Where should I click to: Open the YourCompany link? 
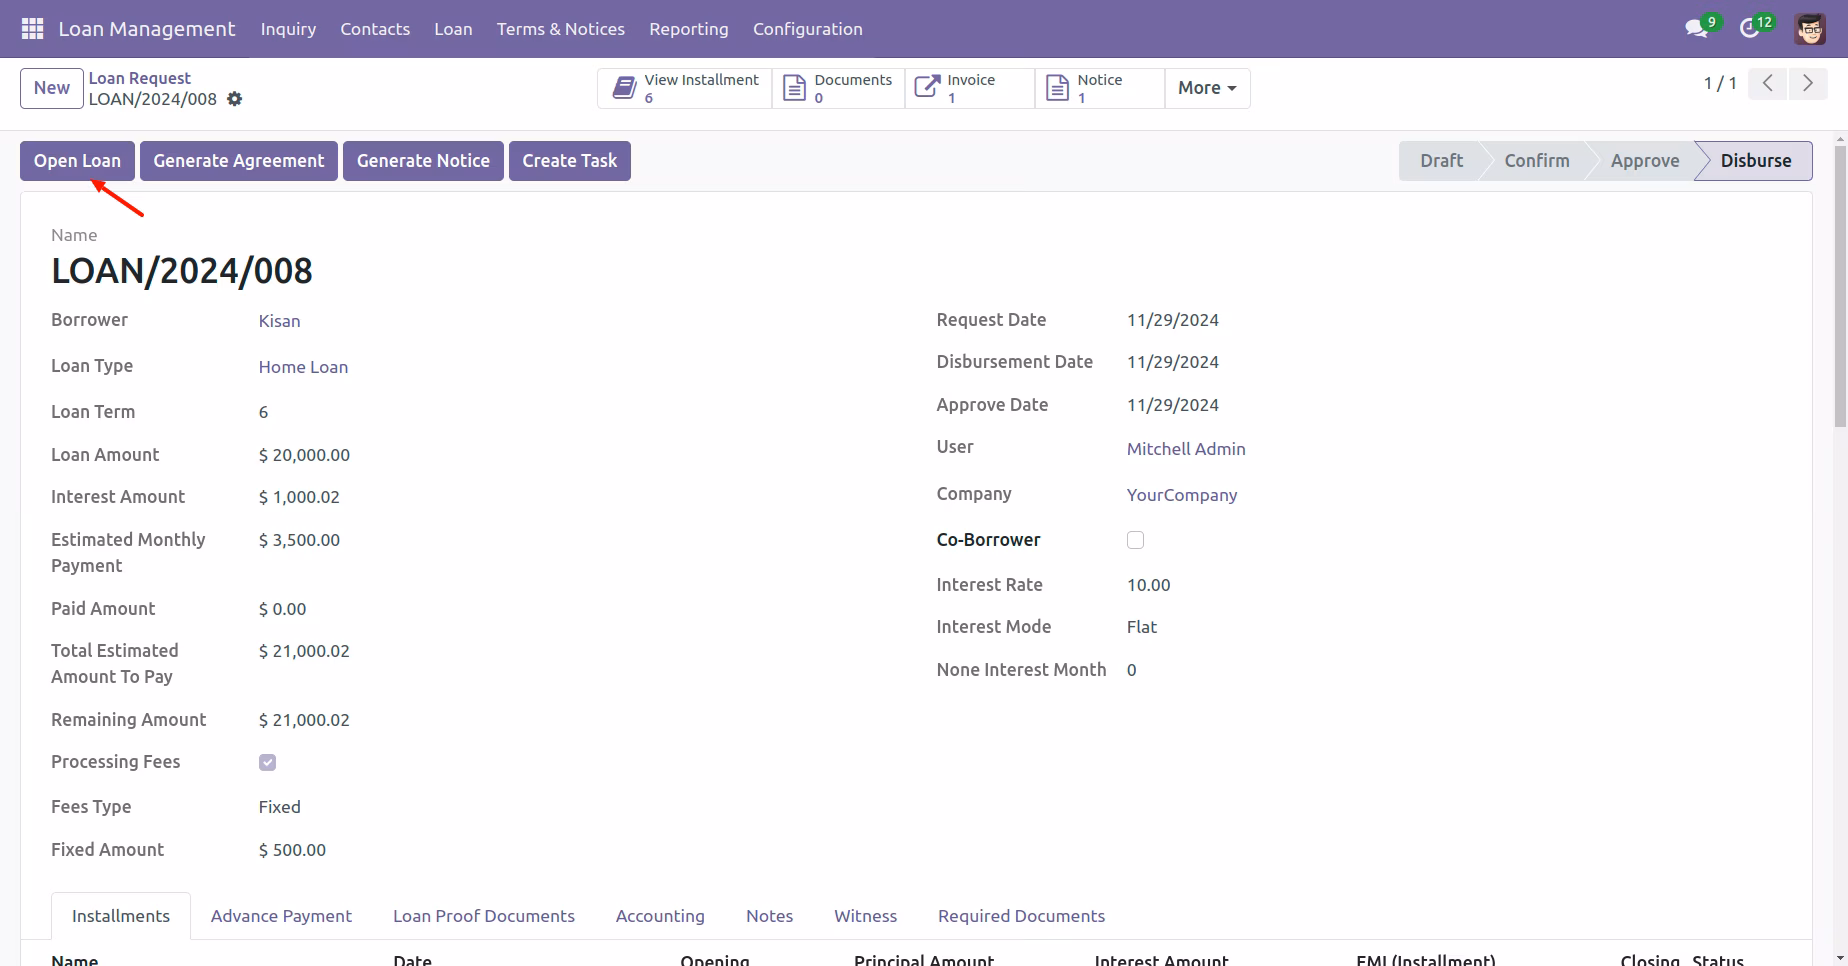[1182, 495]
